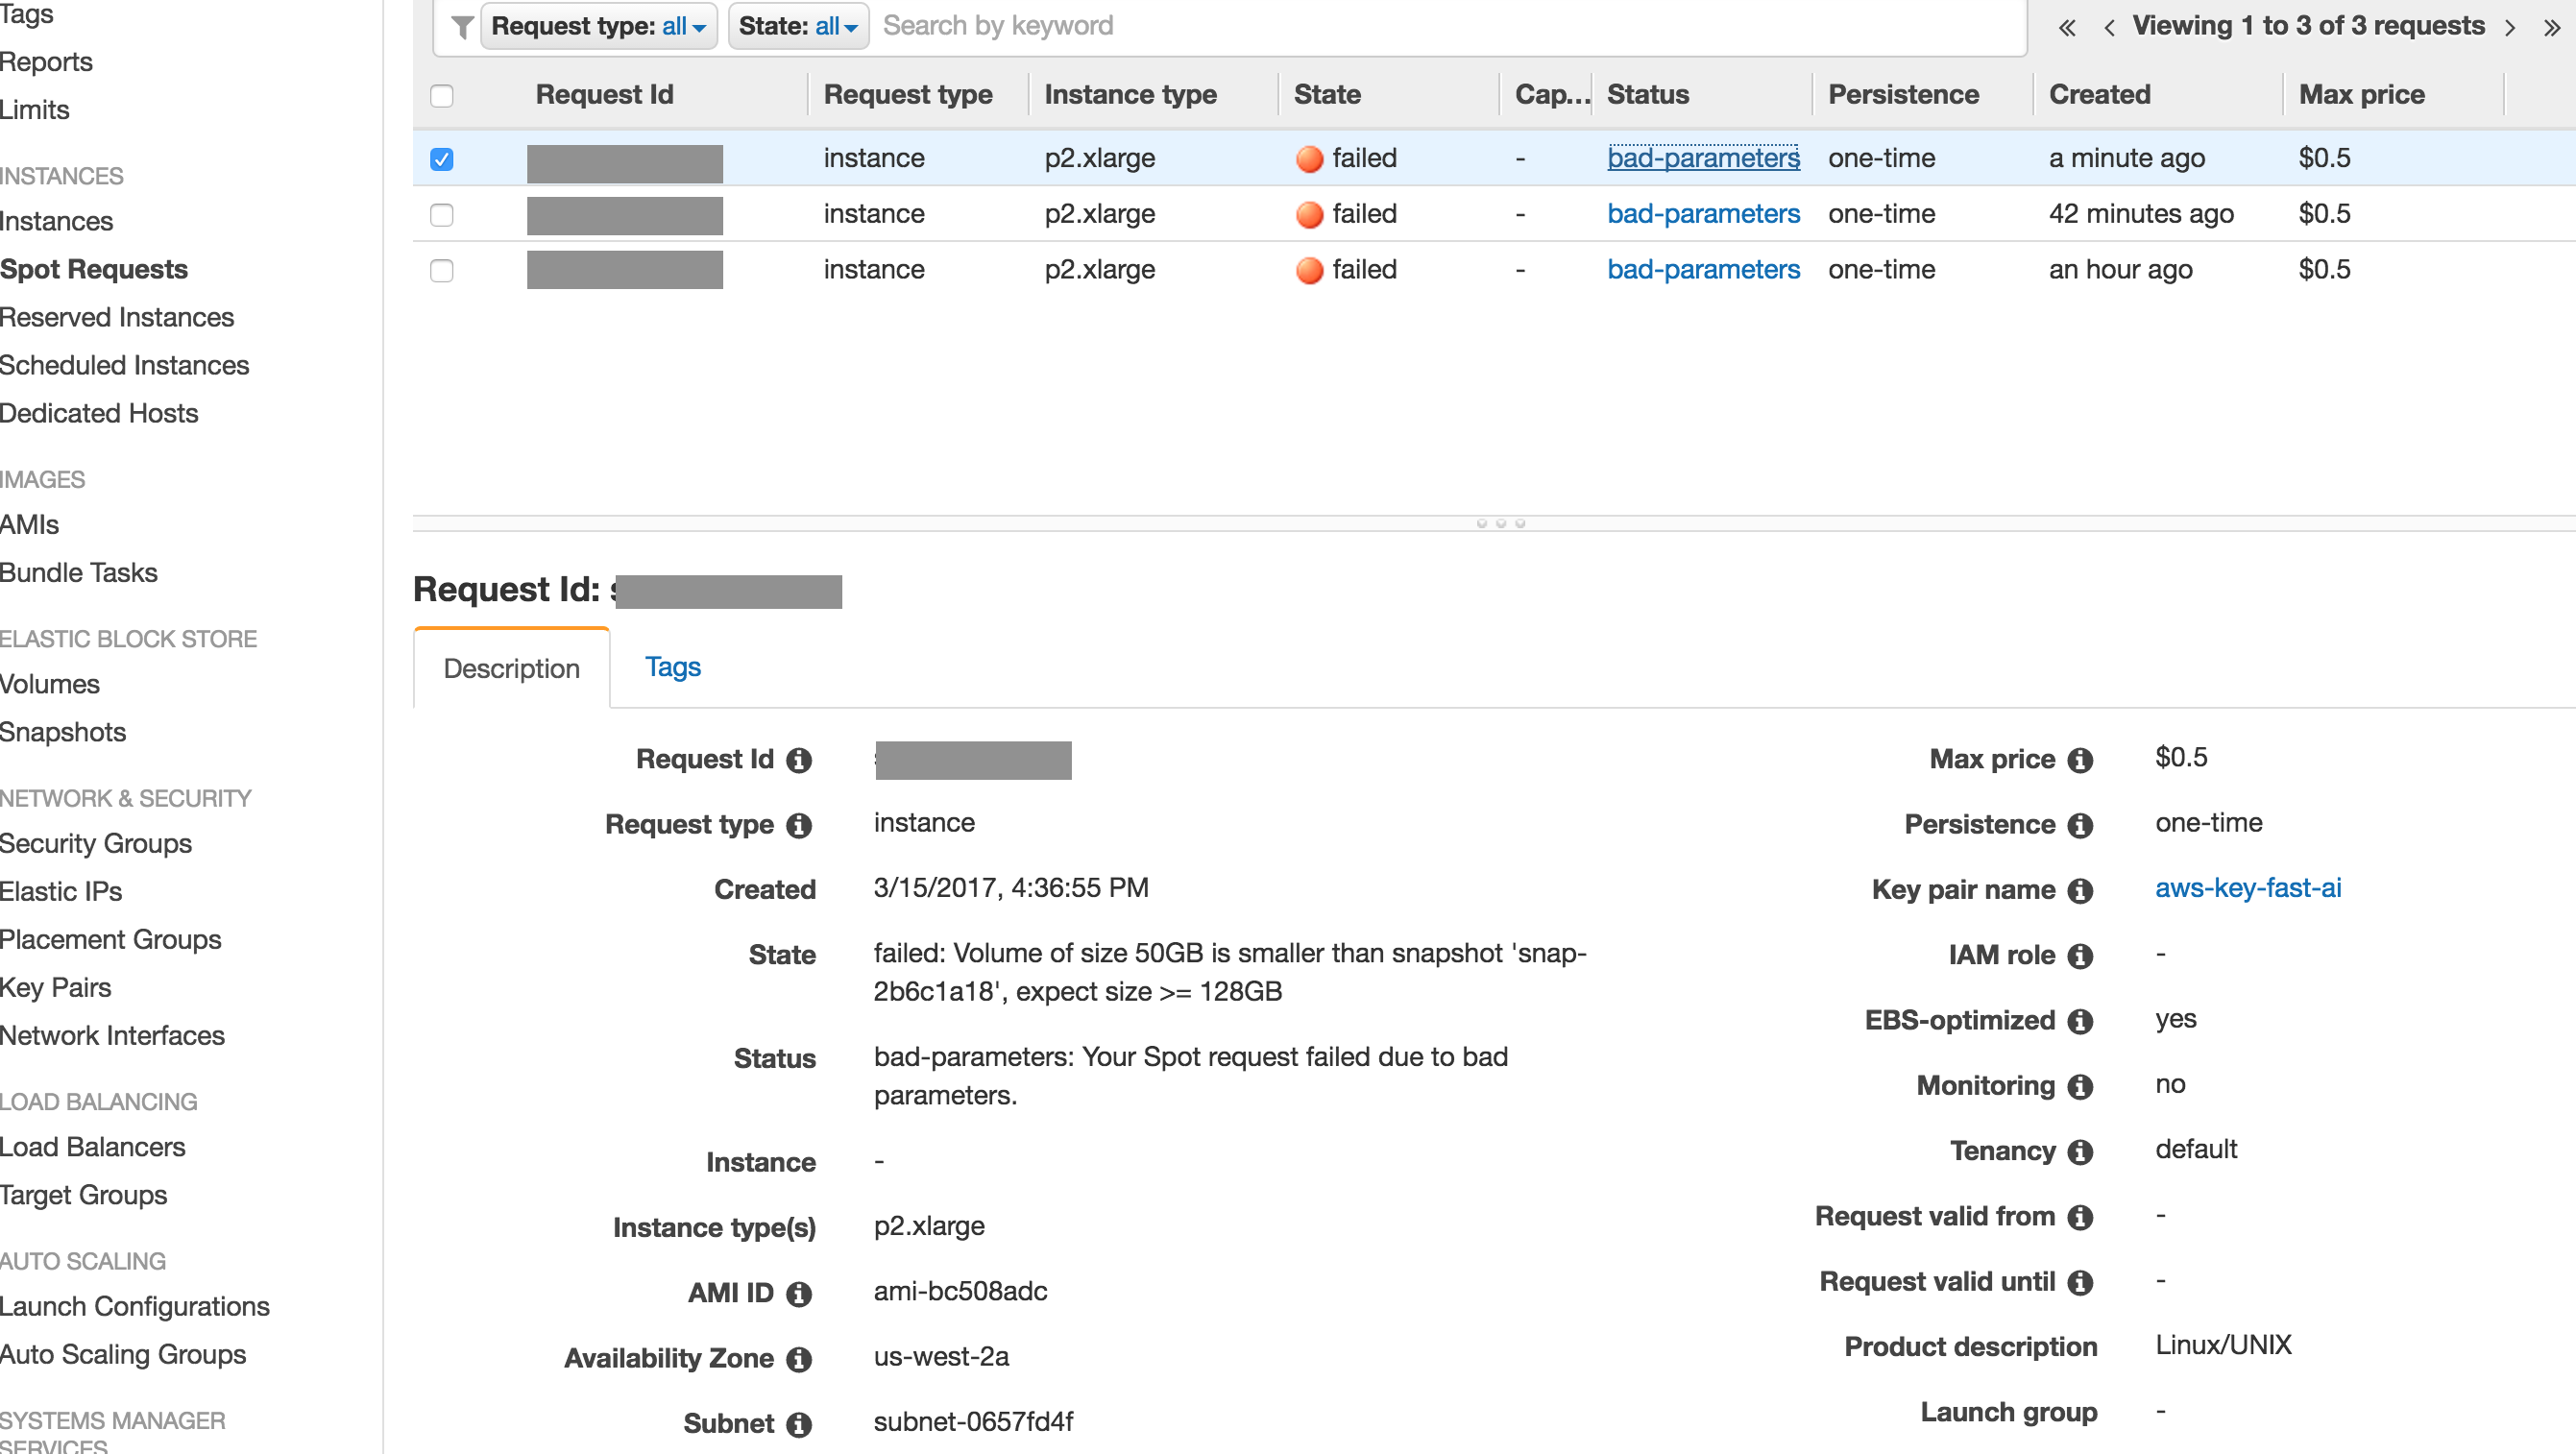Viewport: 2576px width, 1454px height.
Task: Switch to the Tags tab
Action: tap(672, 667)
